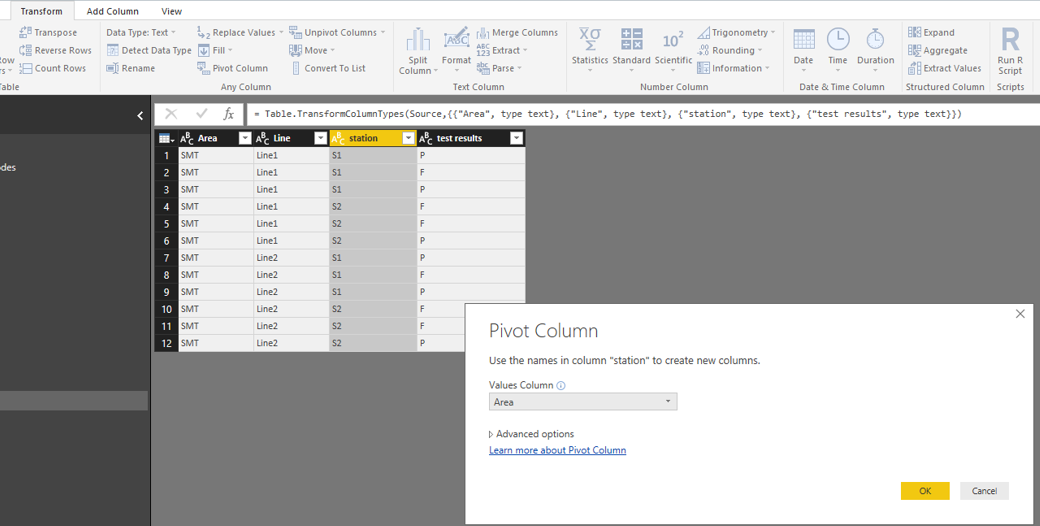The width and height of the screenshot is (1040, 526).
Task: Click the Run R Script icon
Action: pos(1010,39)
